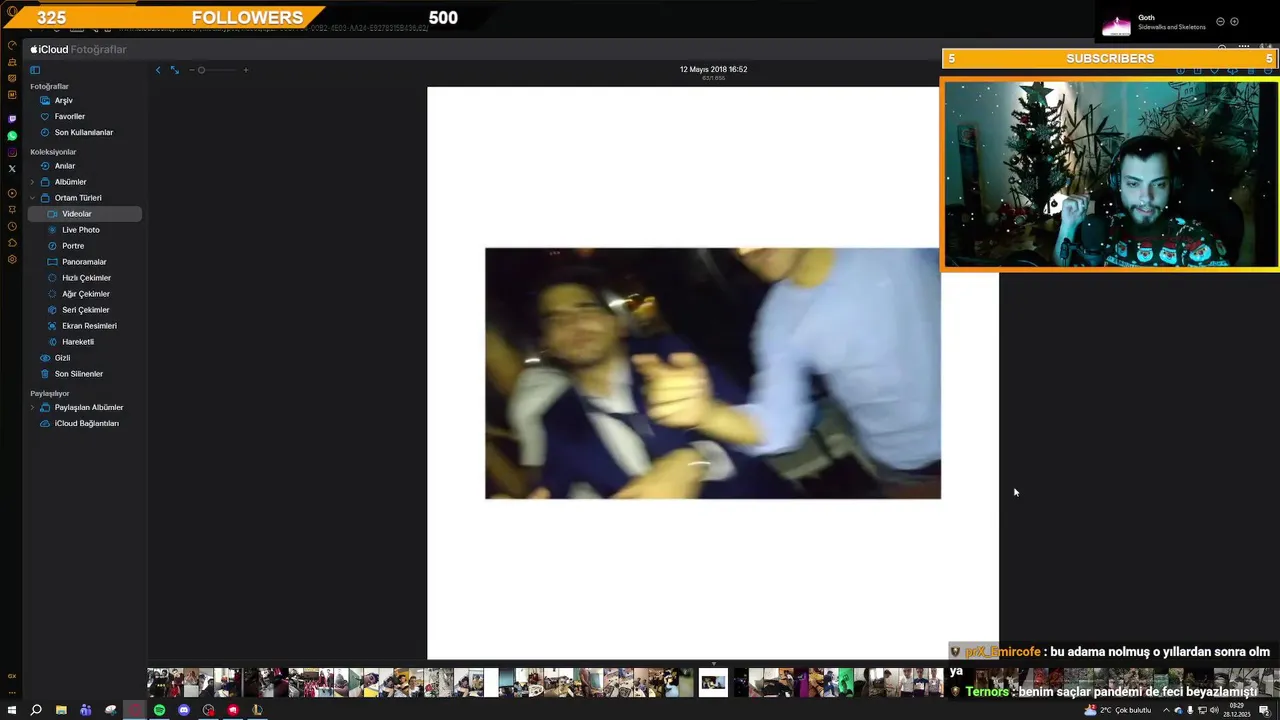The width and height of the screenshot is (1280, 720).
Task: Open the Windows Start button
Action: pos(12,710)
